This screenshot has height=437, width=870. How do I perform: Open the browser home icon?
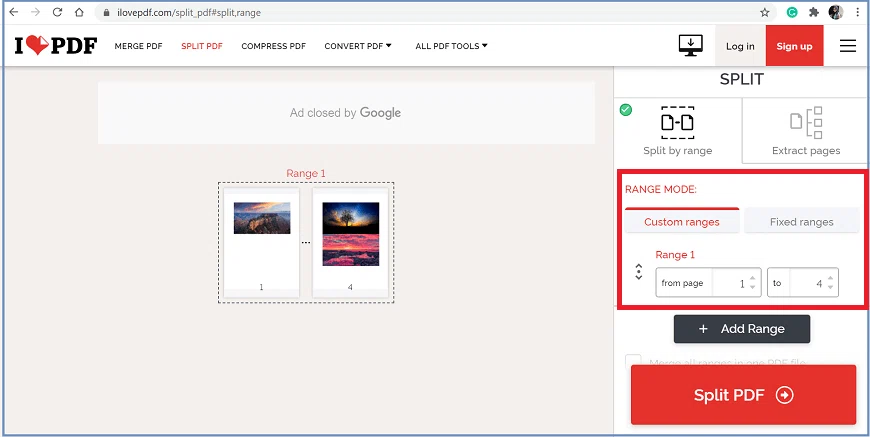click(x=79, y=12)
